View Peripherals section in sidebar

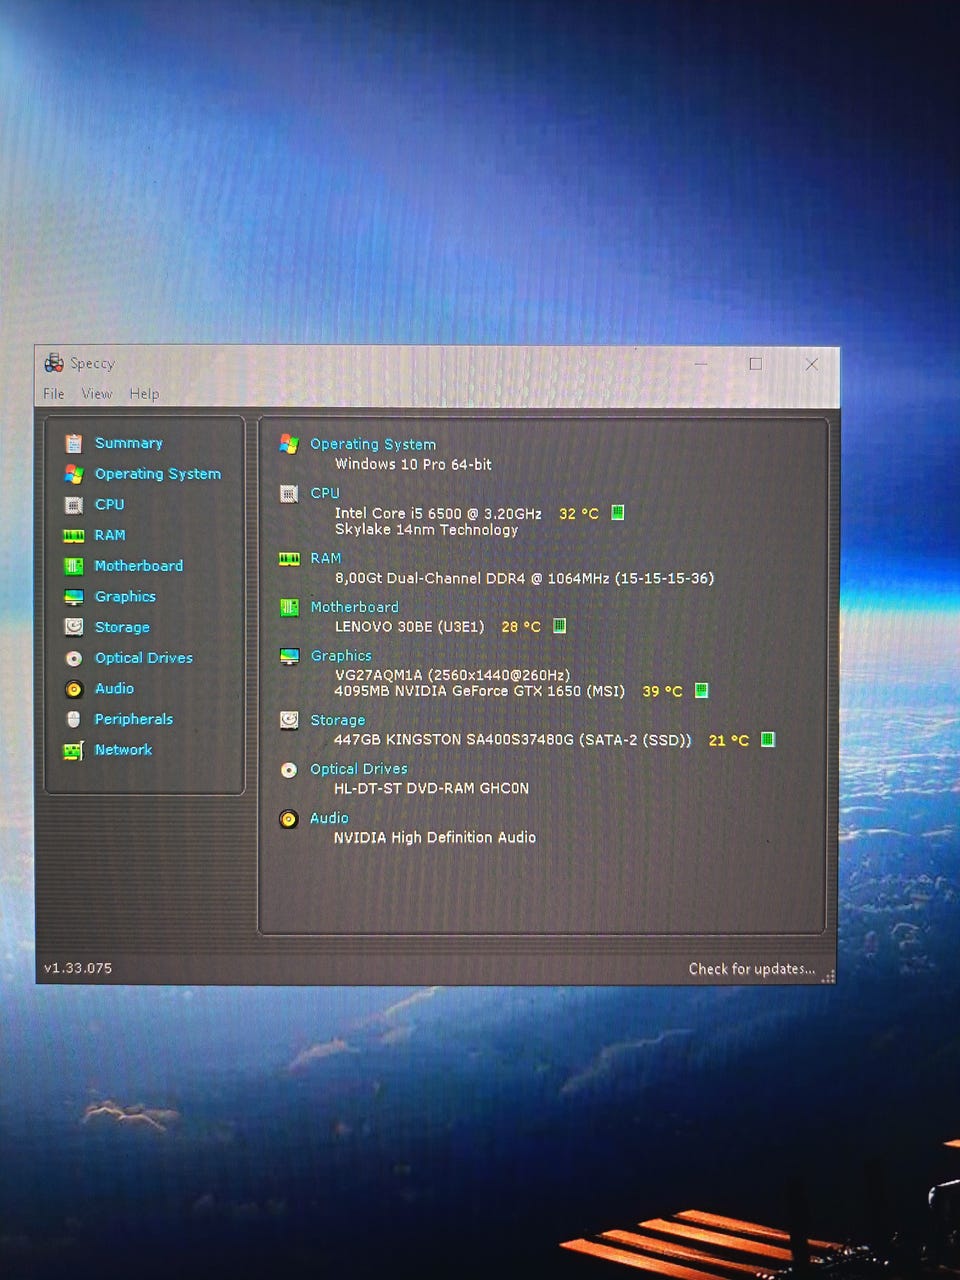point(134,719)
